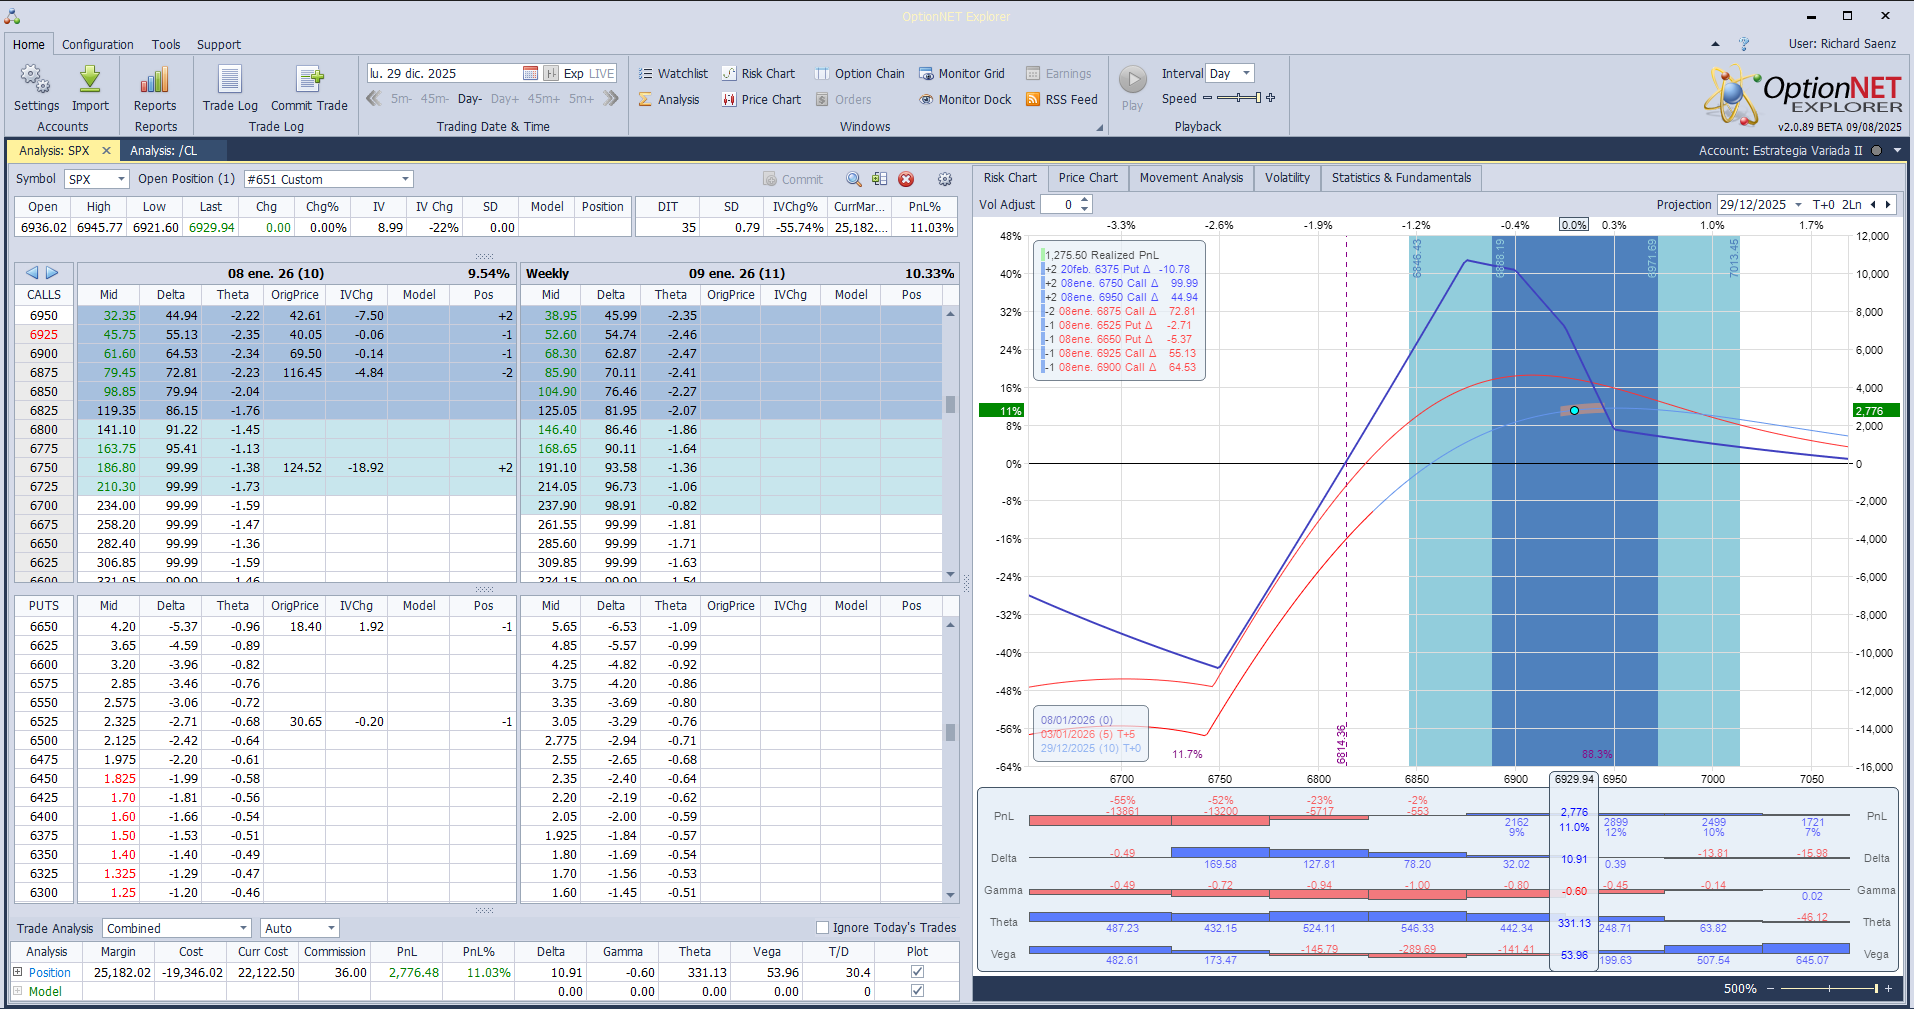This screenshot has width=1914, height=1009.
Task: Click the 45m- step back button
Action: pos(434,99)
